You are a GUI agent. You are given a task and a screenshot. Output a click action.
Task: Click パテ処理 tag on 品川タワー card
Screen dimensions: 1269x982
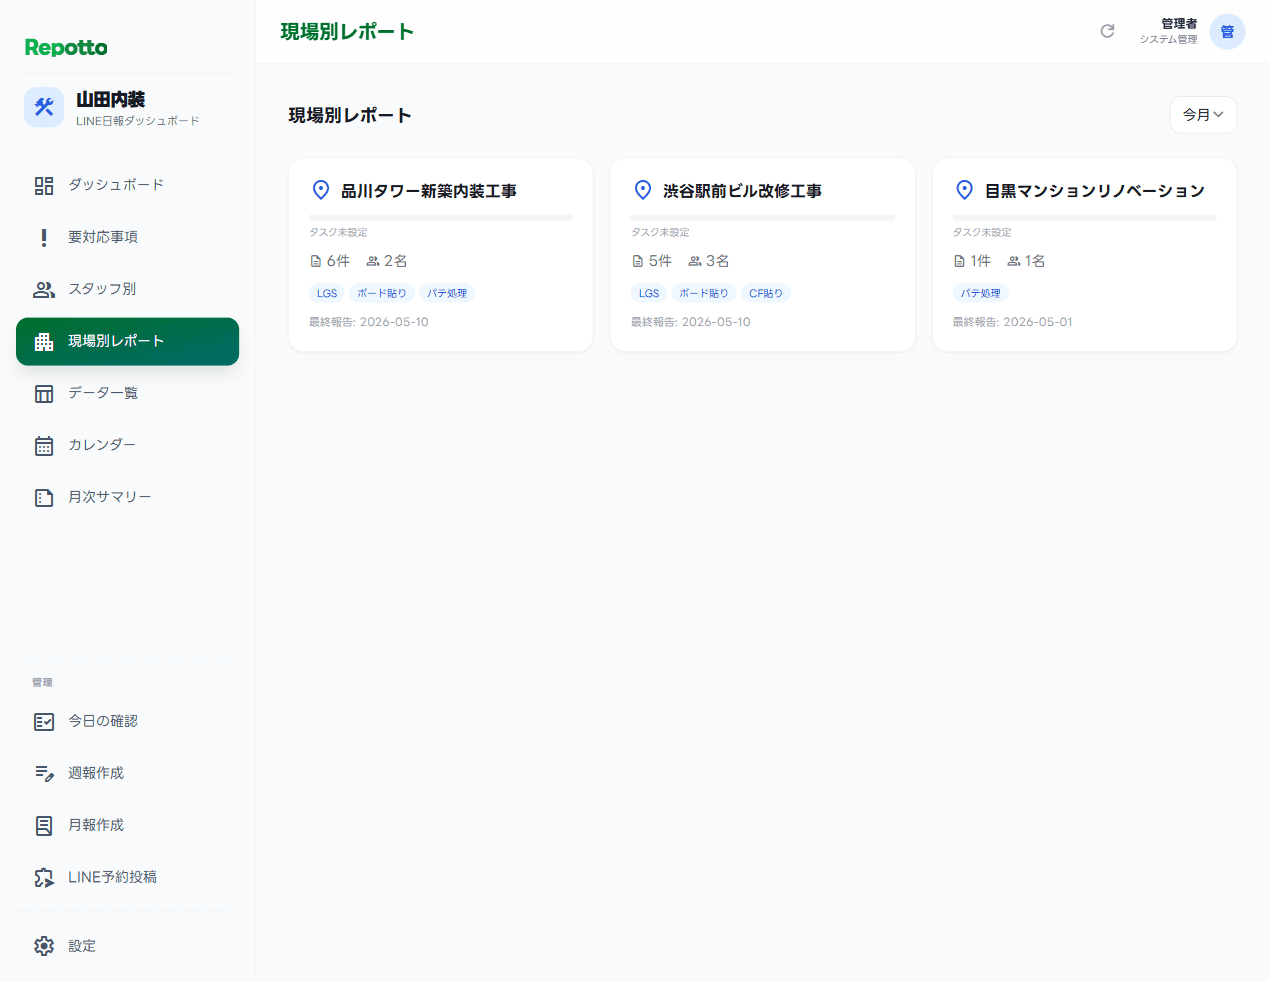pos(447,293)
